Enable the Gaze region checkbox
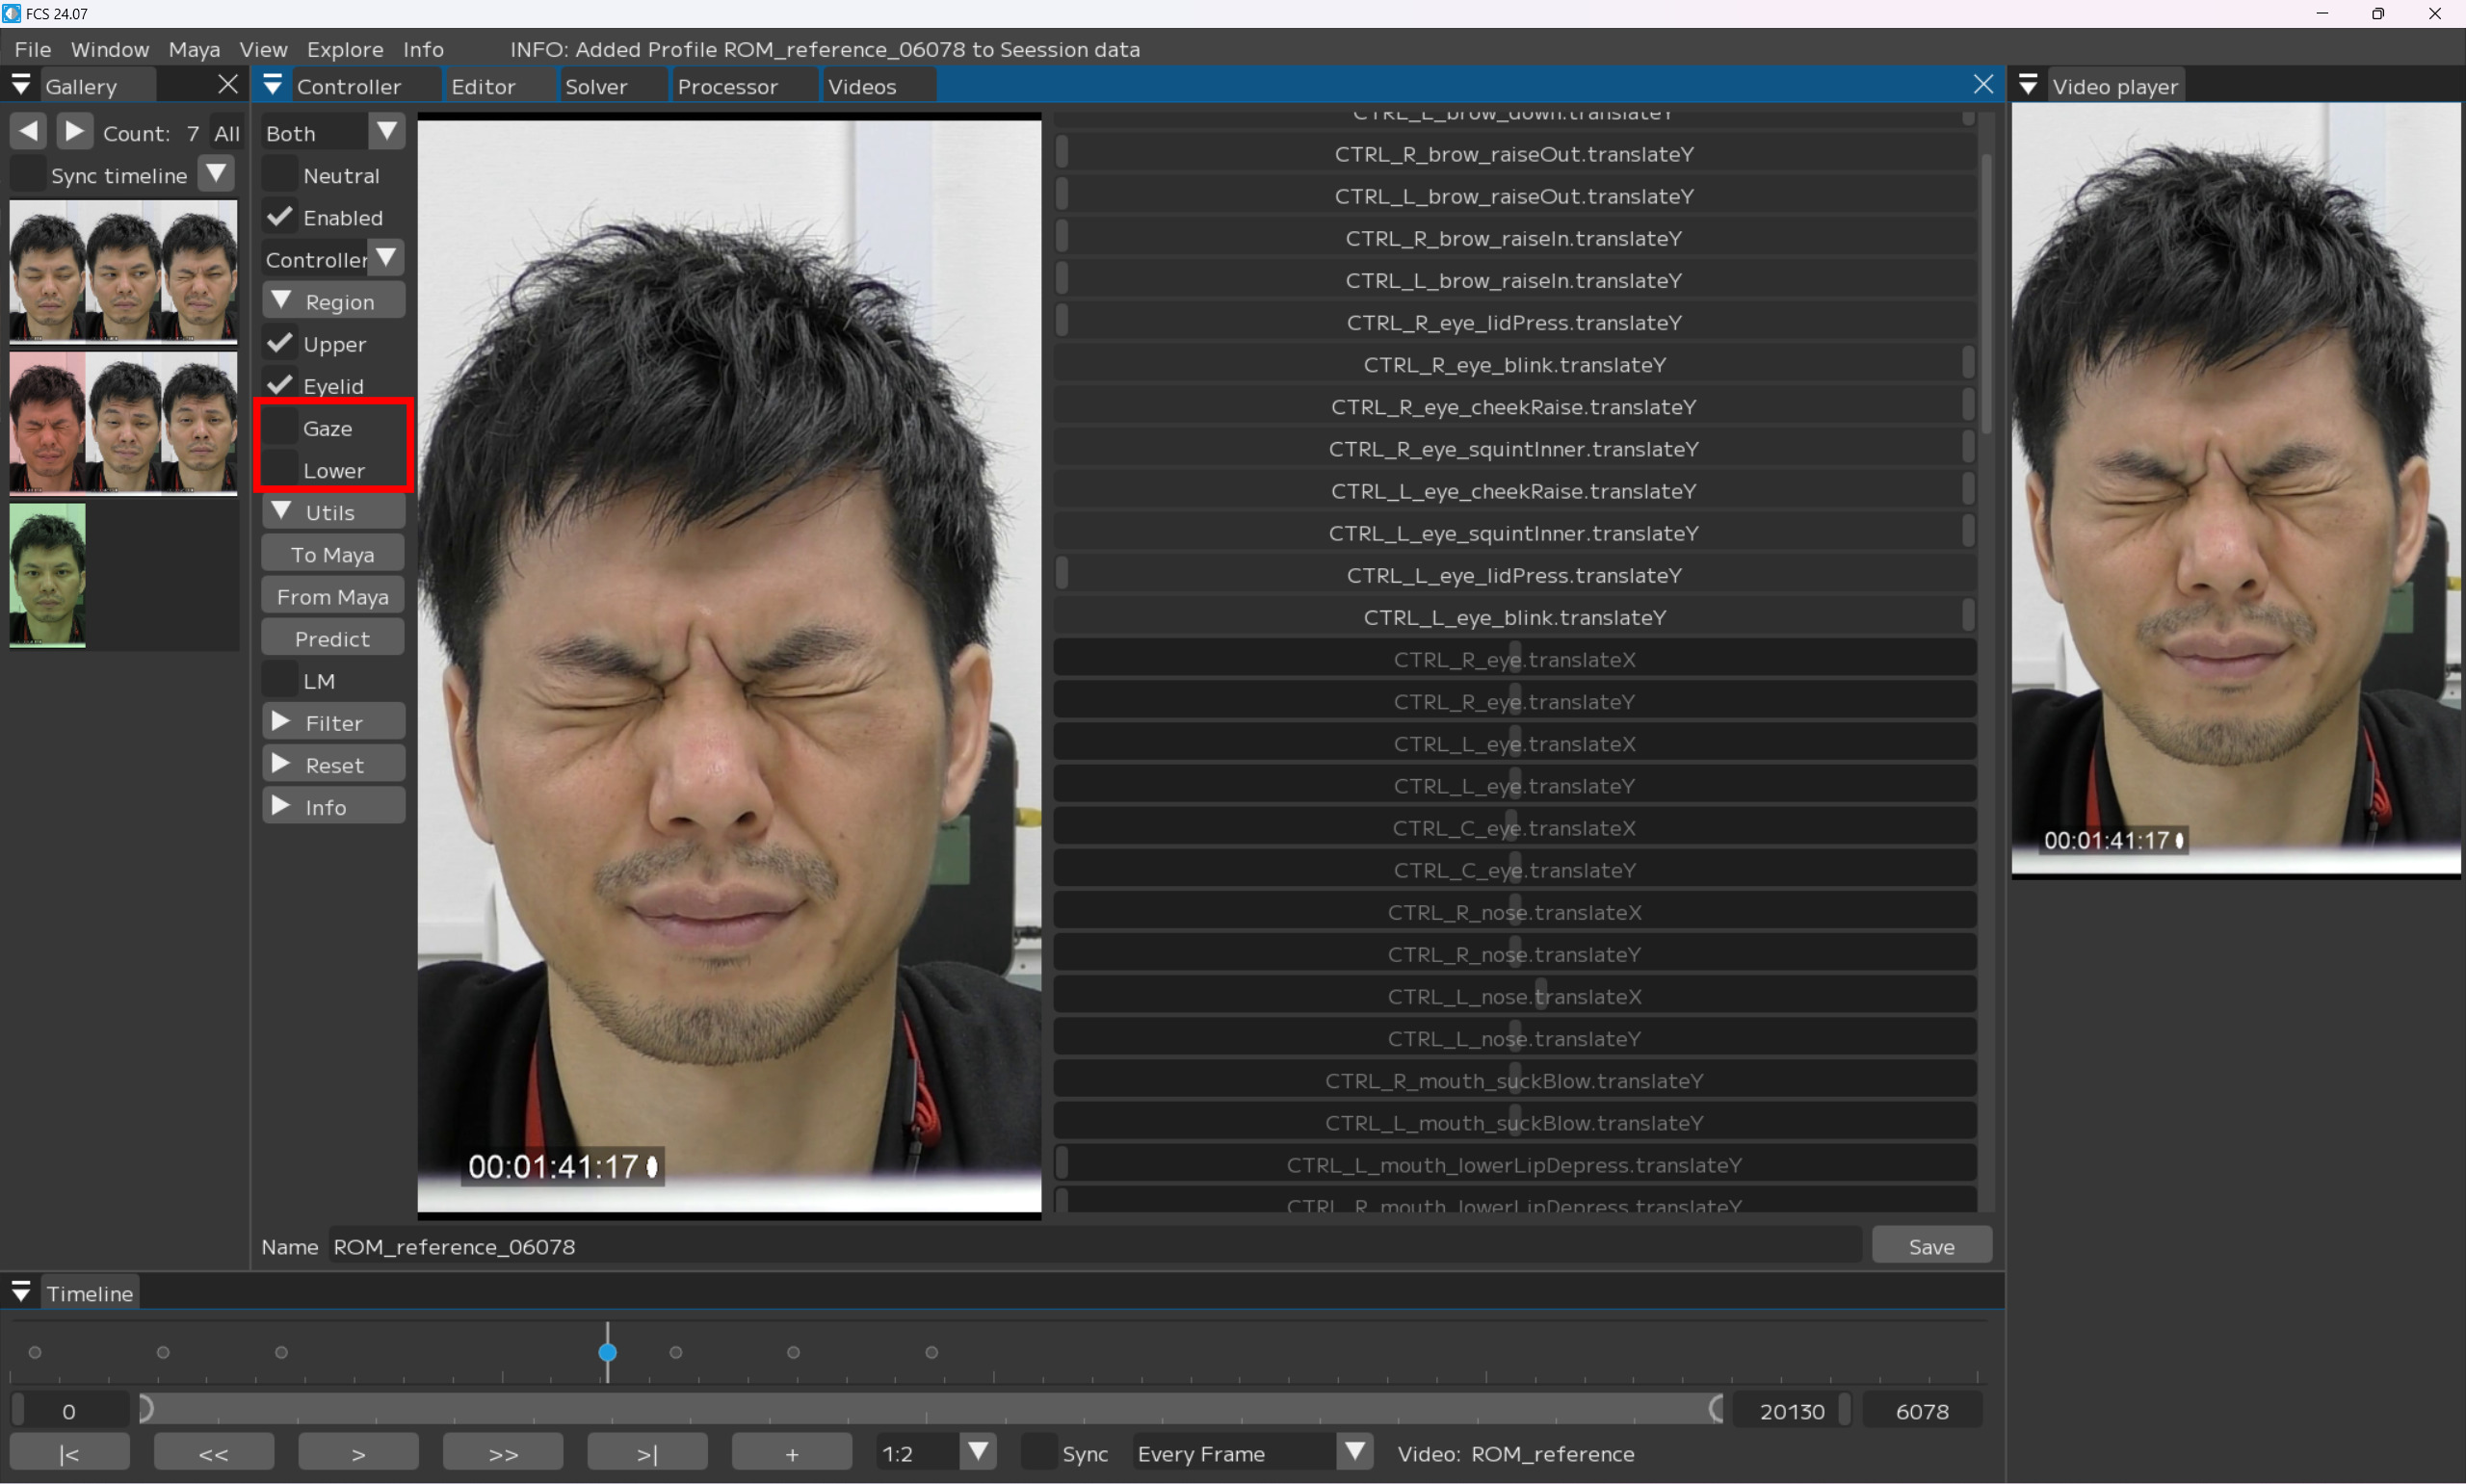The width and height of the screenshot is (2466, 1484). click(x=281, y=428)
